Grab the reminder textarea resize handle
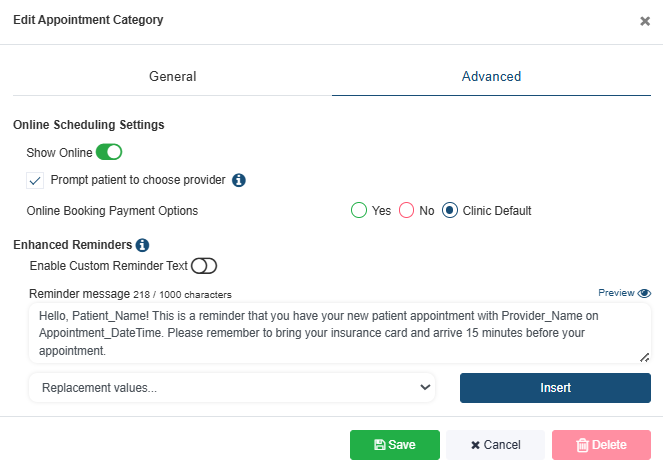Image resolution: width=663 pixels, height=469 pixels. 644,357
